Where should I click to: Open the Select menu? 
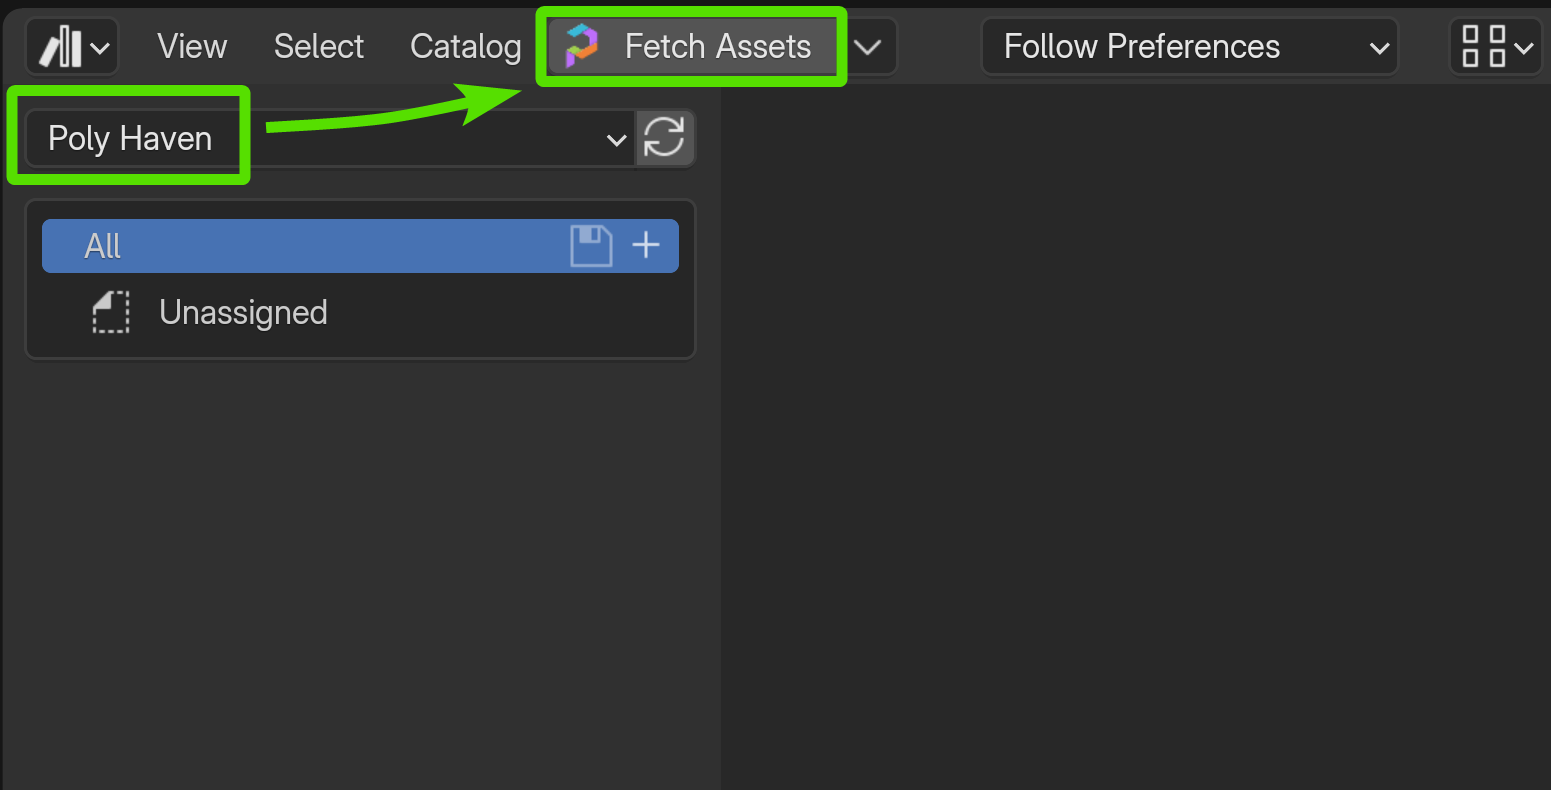pos(319,47)
